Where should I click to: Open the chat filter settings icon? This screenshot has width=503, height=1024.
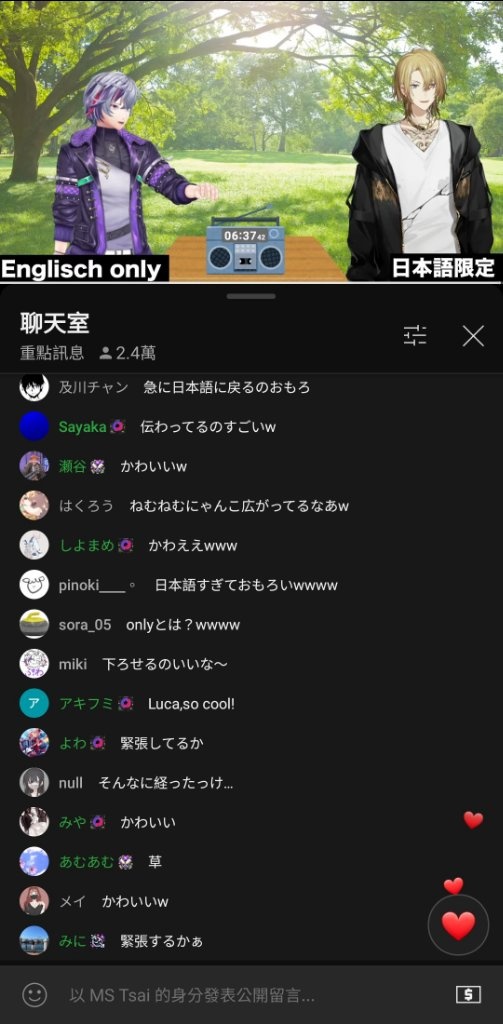(415, 336)
